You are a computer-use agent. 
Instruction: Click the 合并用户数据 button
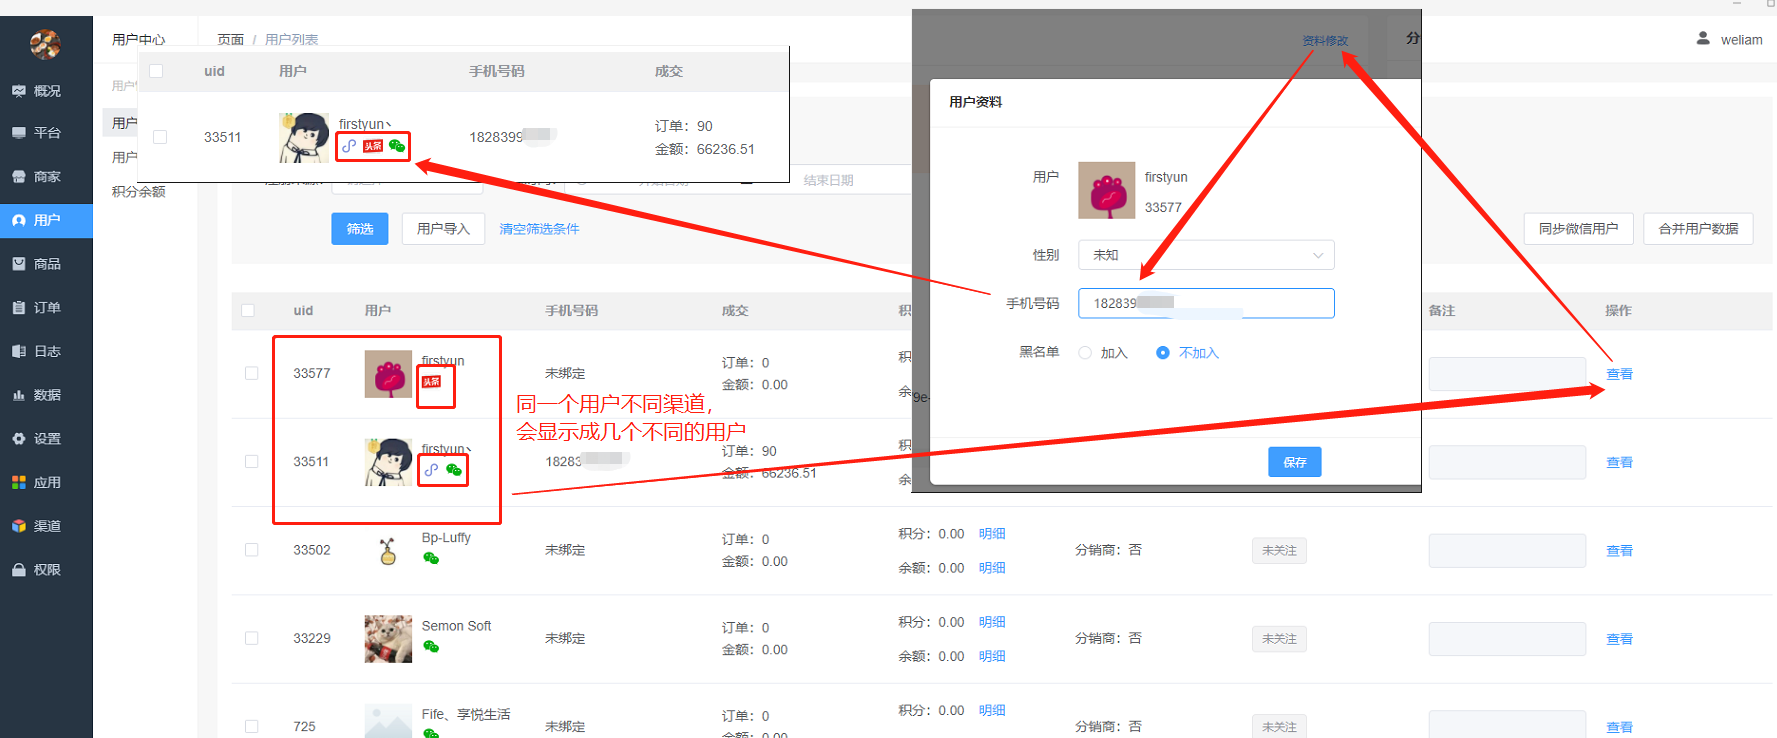click(x=1699, y=229)
